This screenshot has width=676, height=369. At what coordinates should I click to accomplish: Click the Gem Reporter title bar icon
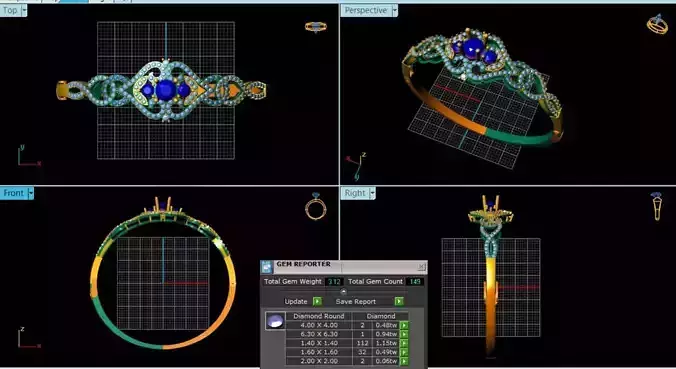(267, 267)
